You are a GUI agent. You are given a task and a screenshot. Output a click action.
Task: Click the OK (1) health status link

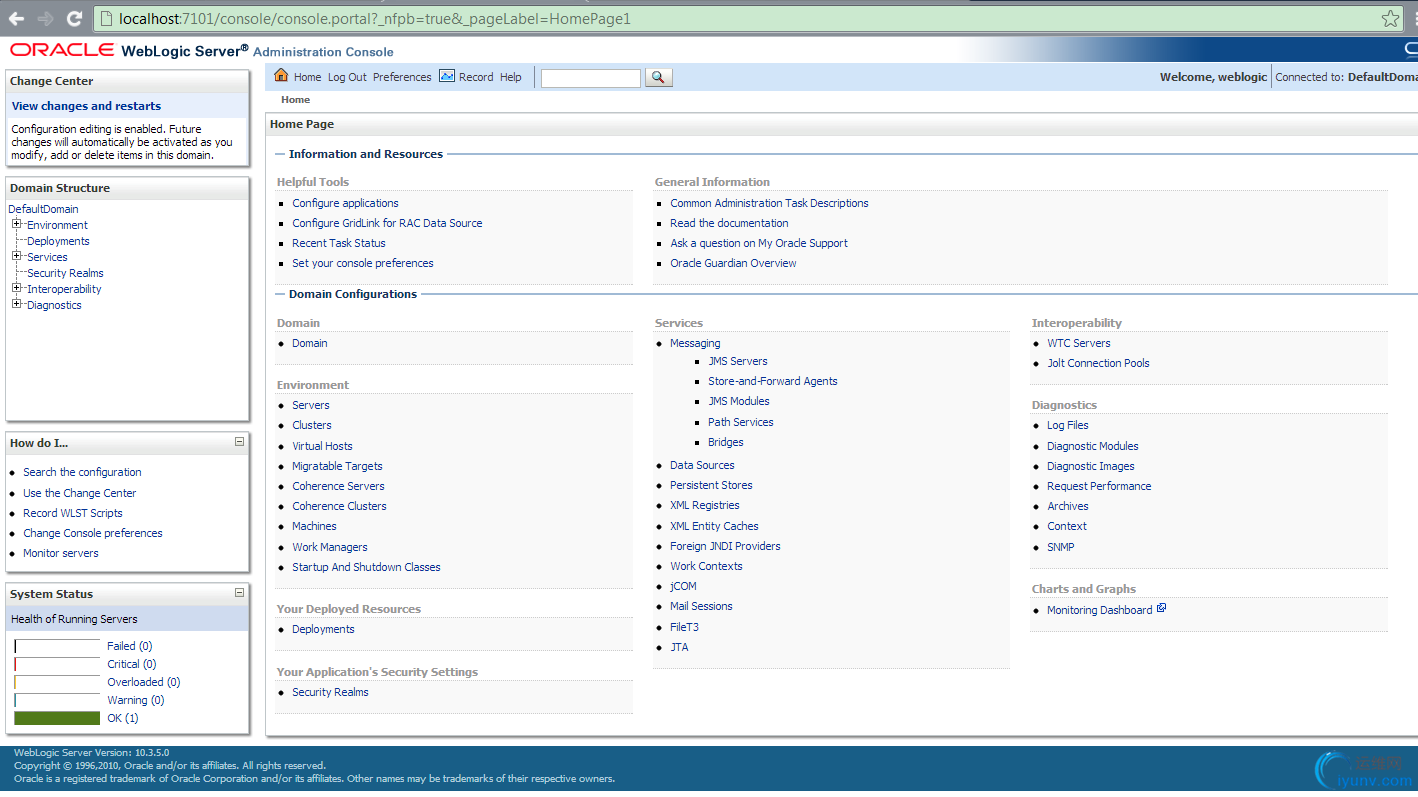[123, 718]
